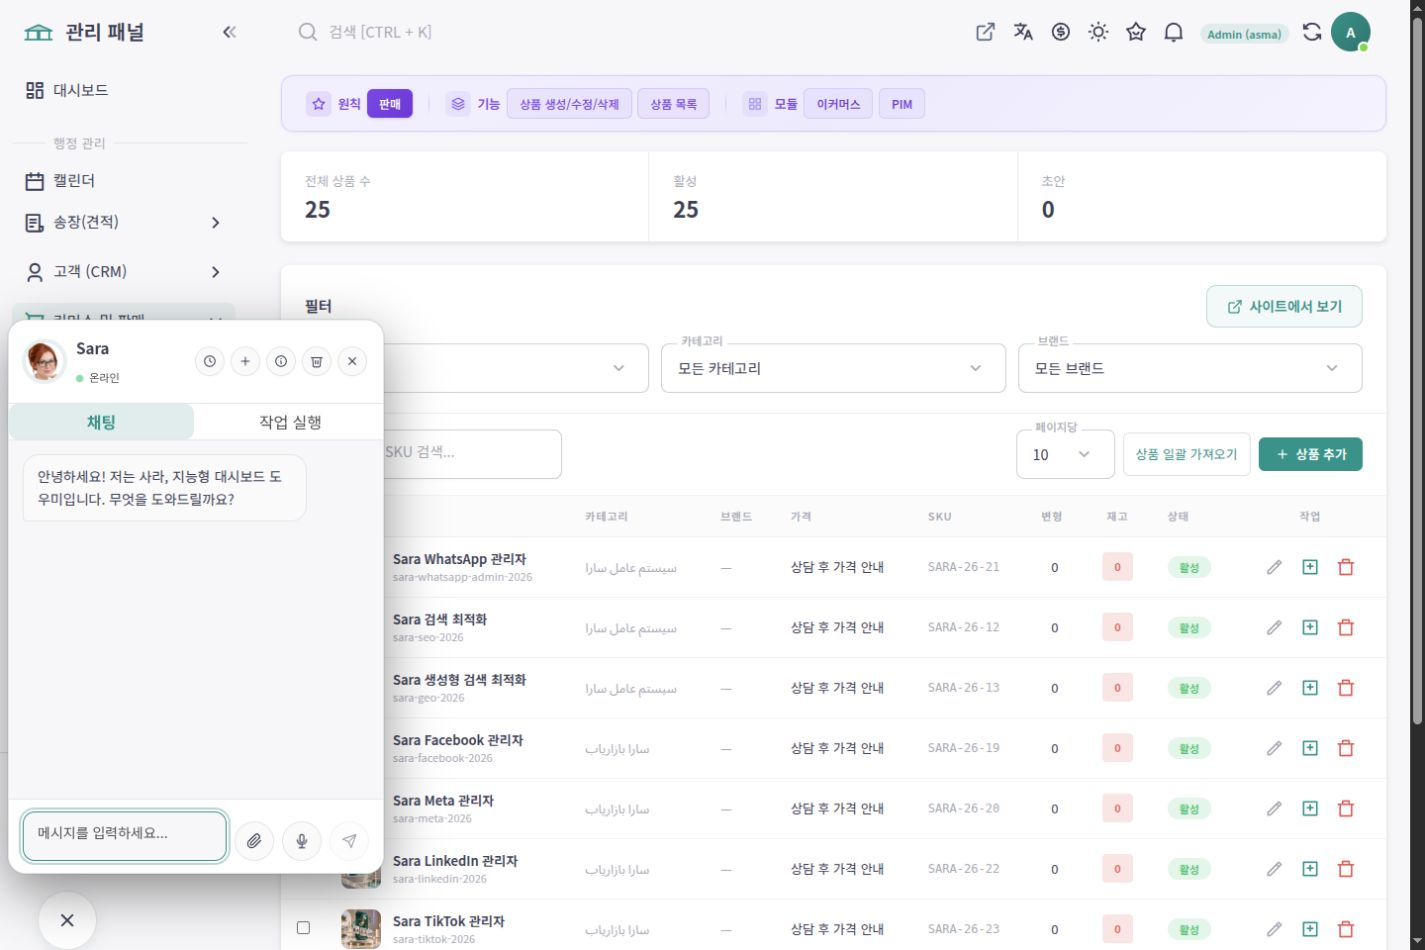Click the 사이트에서 보기 button
Viewport: 1425px width, 950px height.
click(1284, 306)
